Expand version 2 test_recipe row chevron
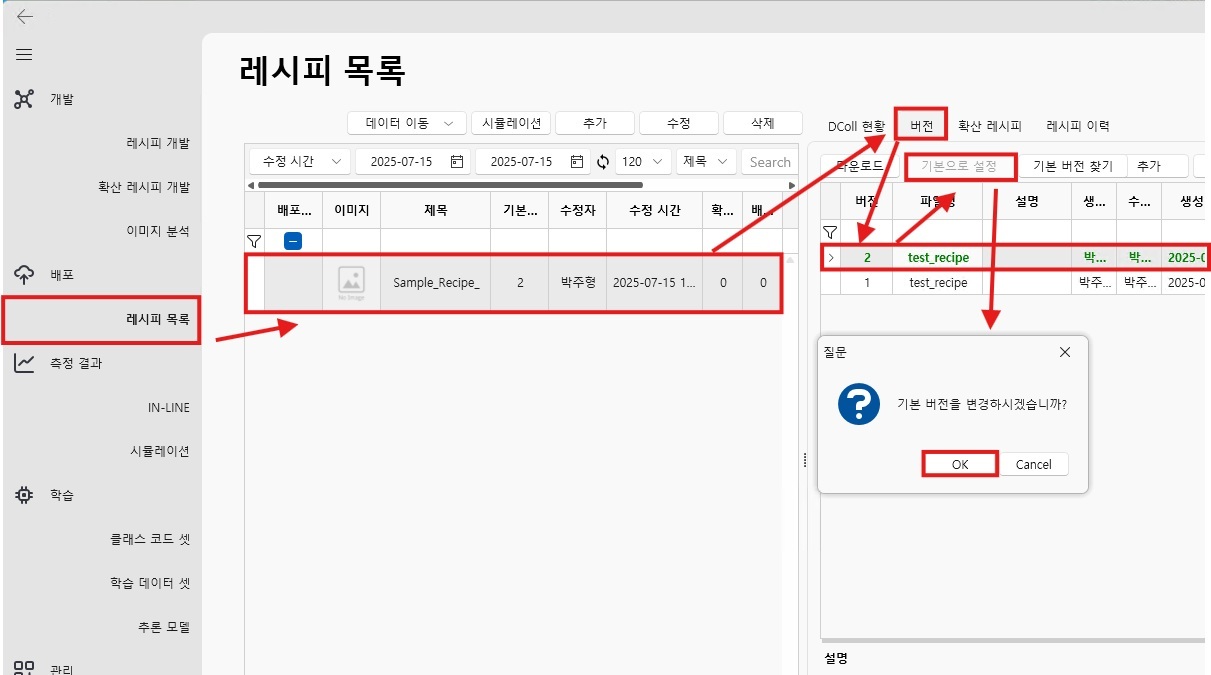 pos(830,257)
